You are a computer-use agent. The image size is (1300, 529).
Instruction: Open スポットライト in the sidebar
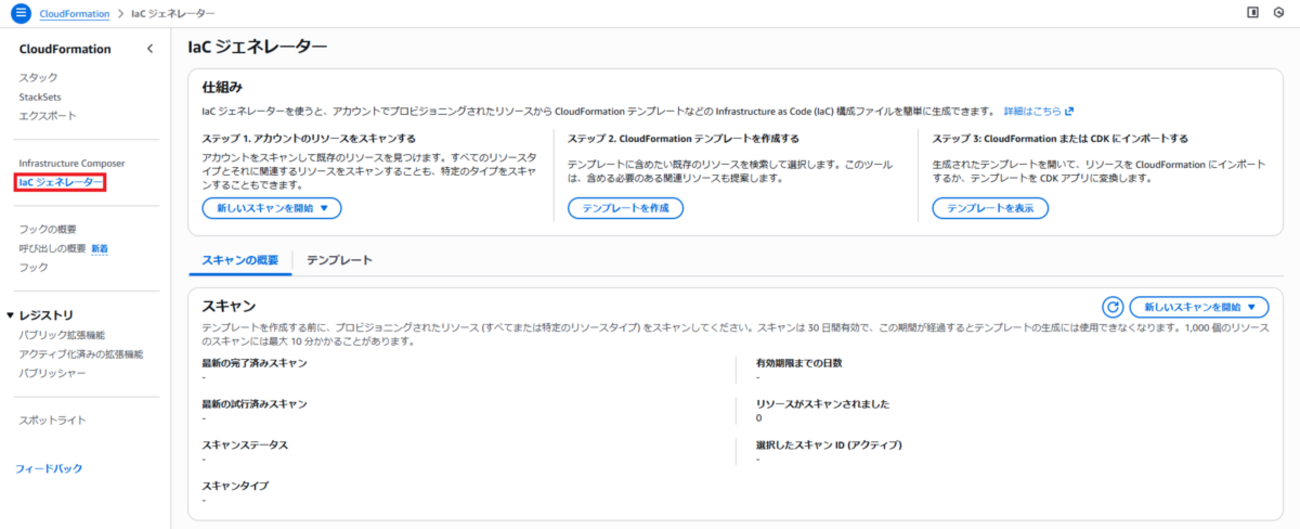click(52, 420)
